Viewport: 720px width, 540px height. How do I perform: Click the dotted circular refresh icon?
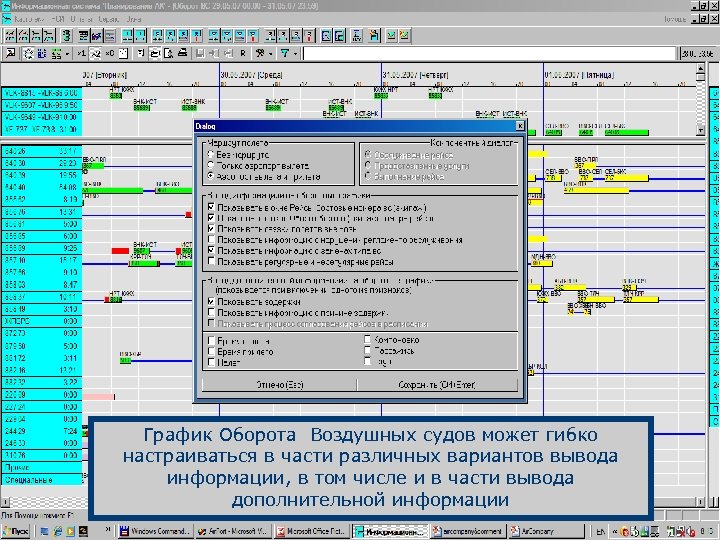tap(28, 54)
